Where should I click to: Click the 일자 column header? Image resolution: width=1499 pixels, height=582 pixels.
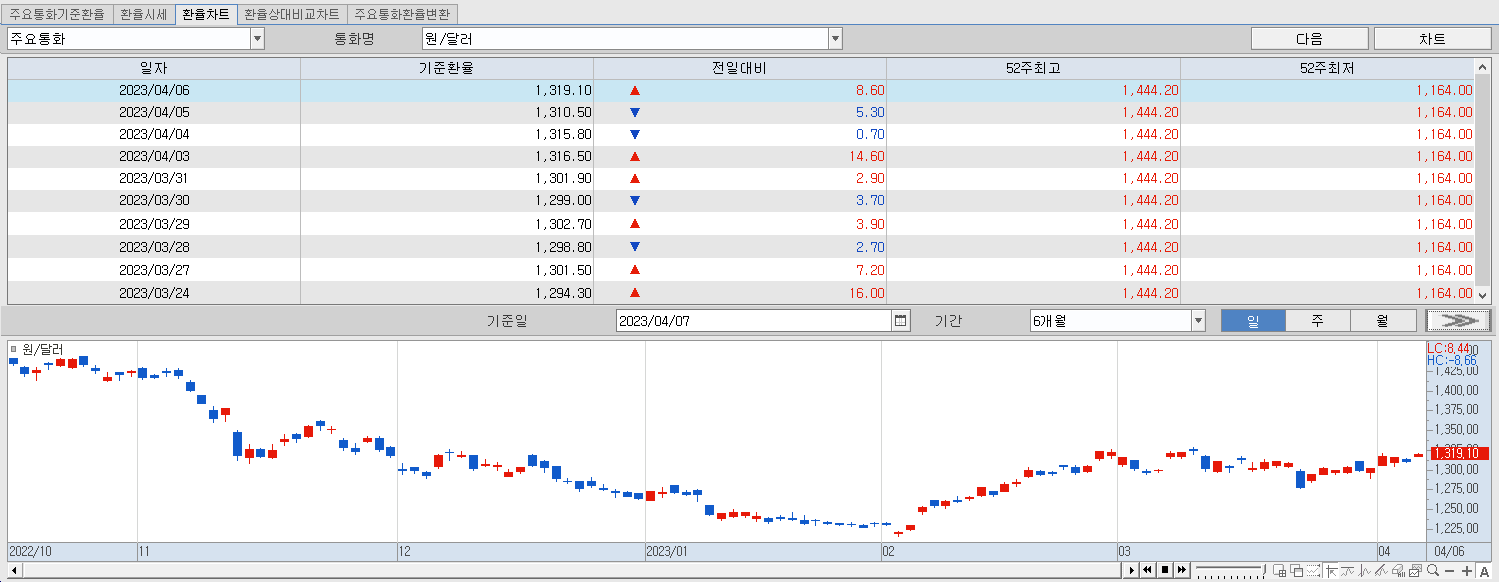[154, 68]
